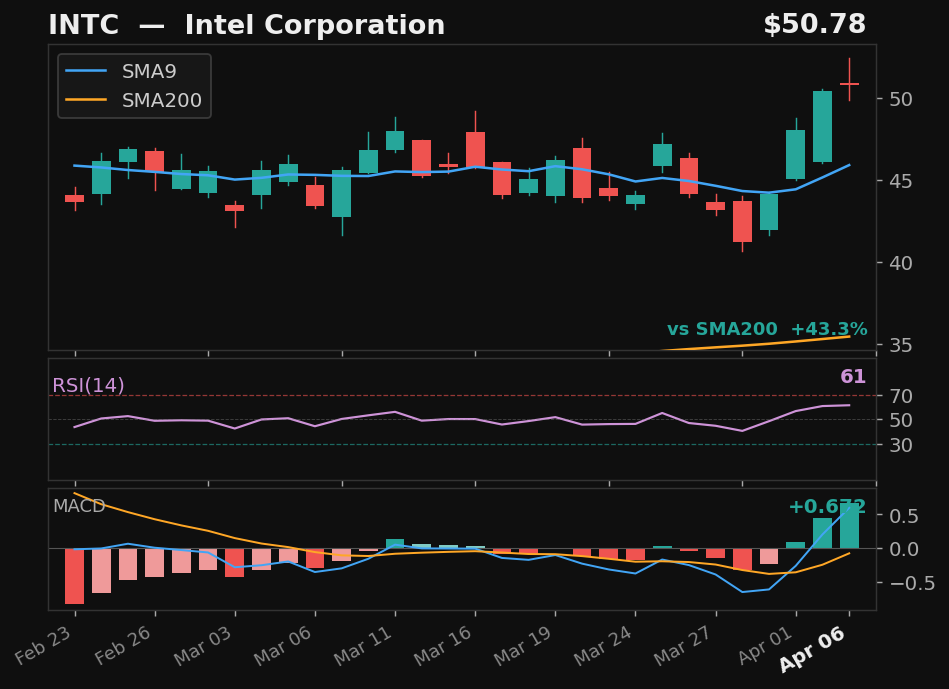Click RSI axis label 70
949x689 pixels.
(x=901, y=397)
